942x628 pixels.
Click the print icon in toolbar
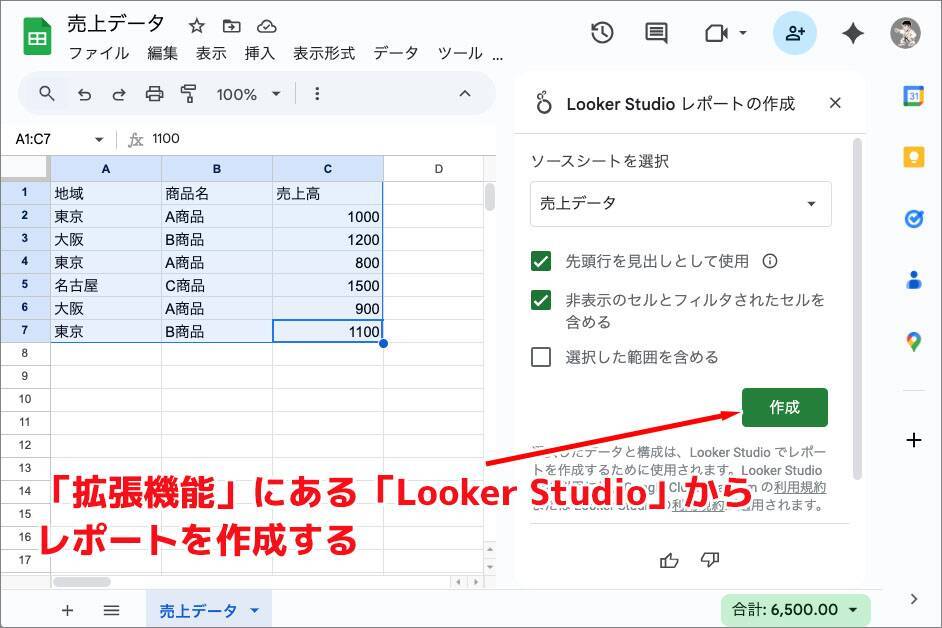pos(154,94)
